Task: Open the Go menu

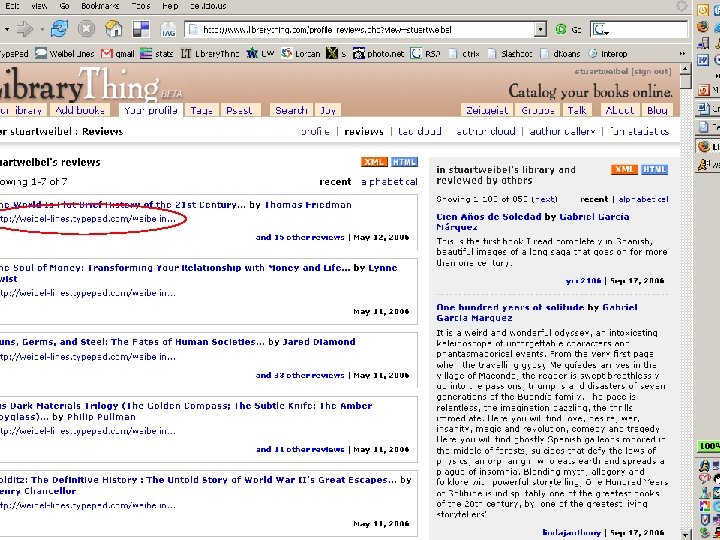Action: [x=64, y=6]
